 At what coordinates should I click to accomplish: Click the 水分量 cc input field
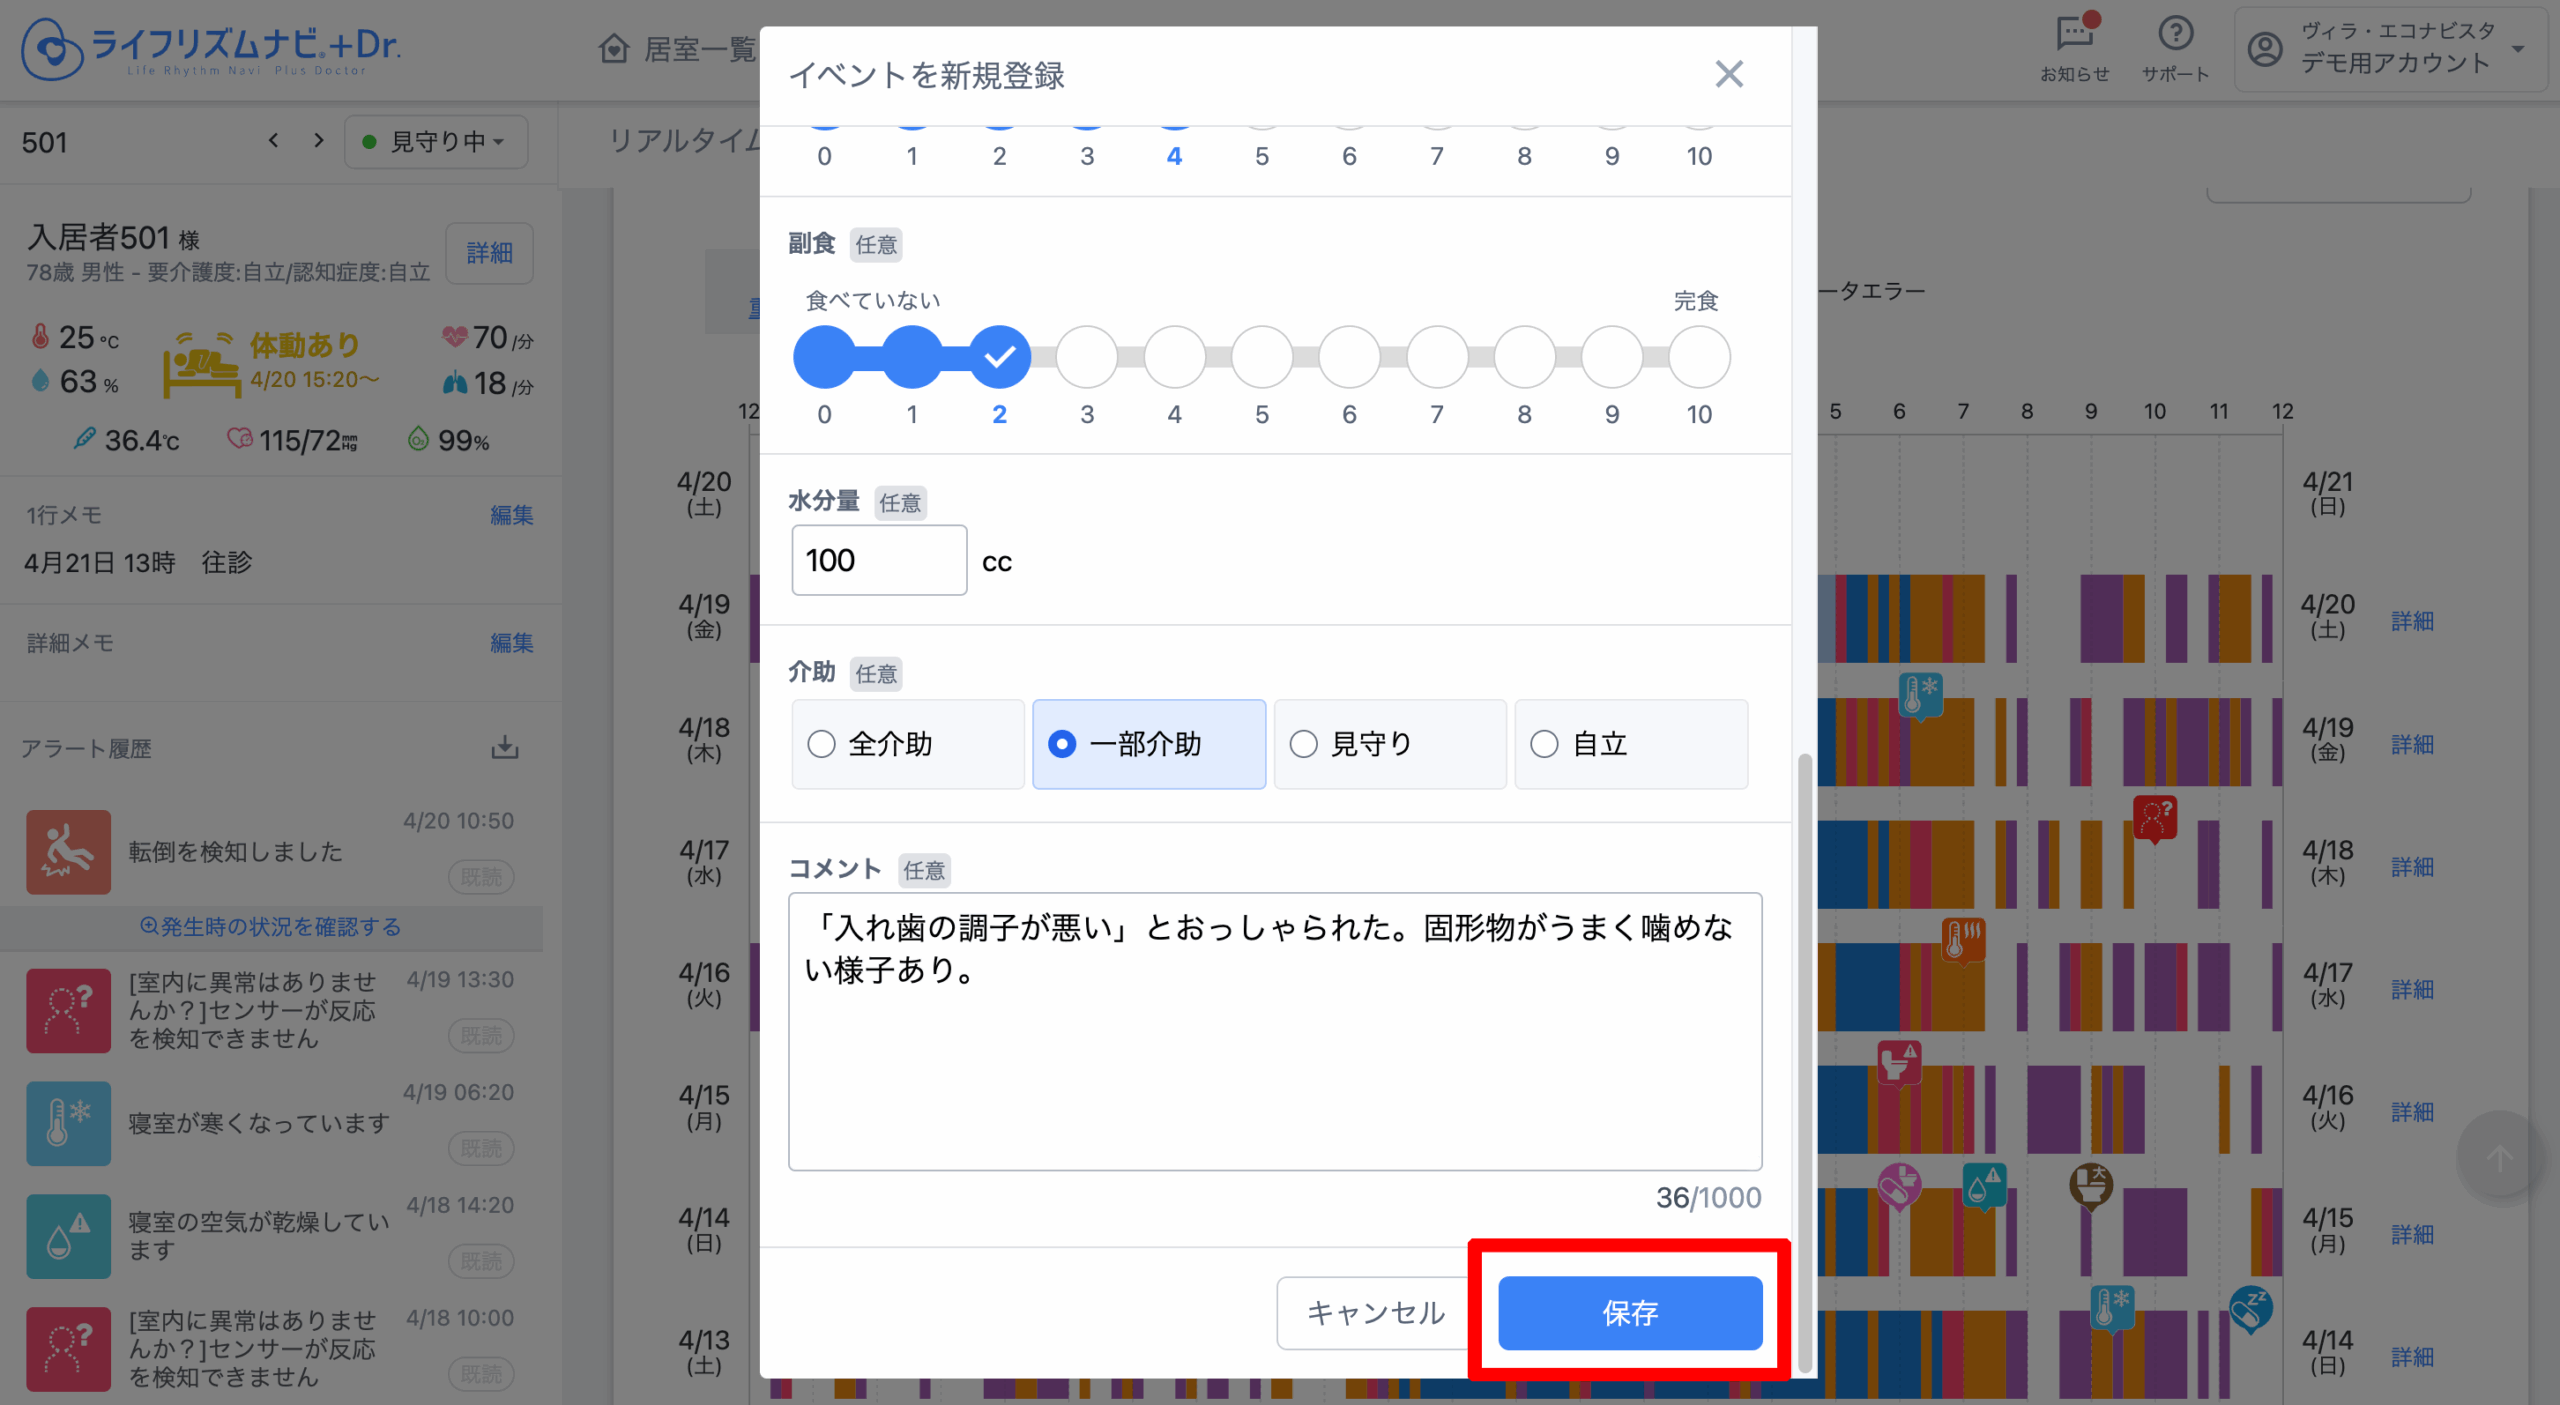[x=879, y=560]
